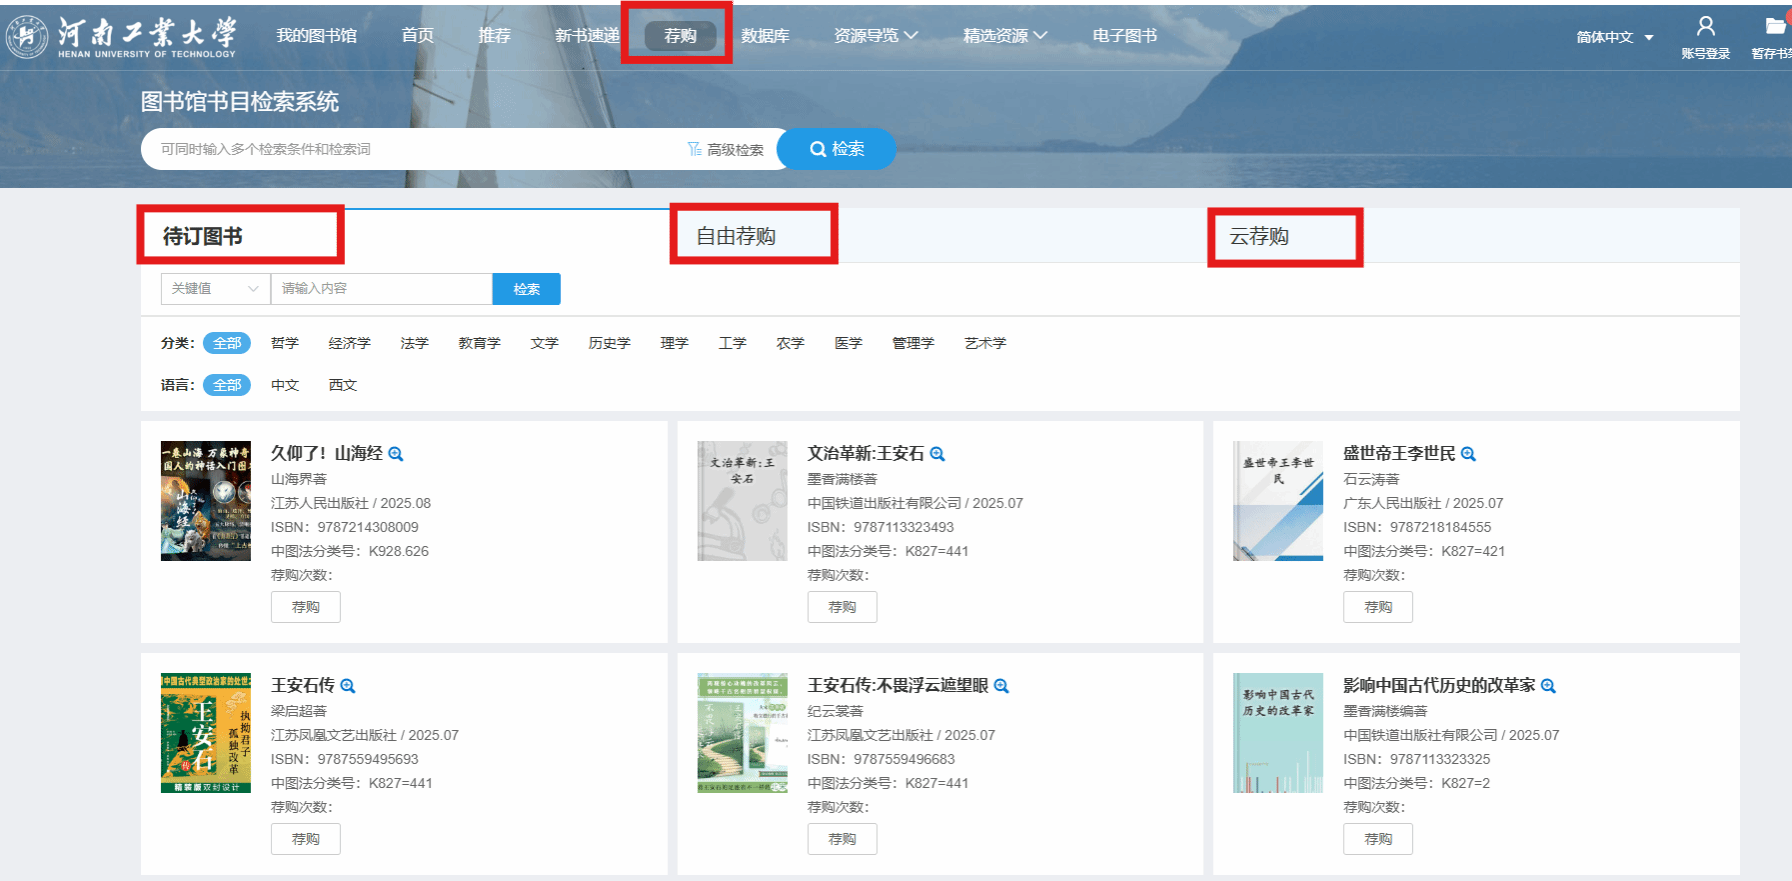This screenshot has width=1792, height=881.
Task: Open the temporary bookshelf folder icon
Action: [x=1776, y=27]
